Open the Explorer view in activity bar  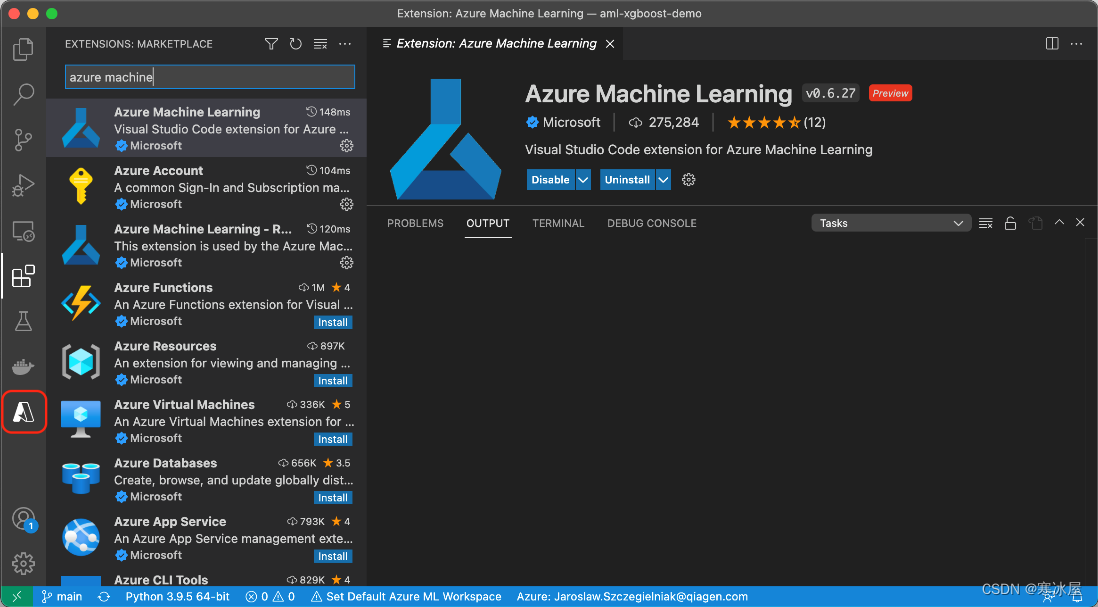click(x=23, y=49)
